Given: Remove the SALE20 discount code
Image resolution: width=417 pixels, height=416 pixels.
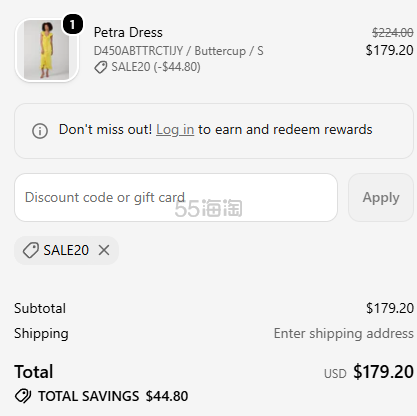Looking at the screenshot, I should click(104, 250).
